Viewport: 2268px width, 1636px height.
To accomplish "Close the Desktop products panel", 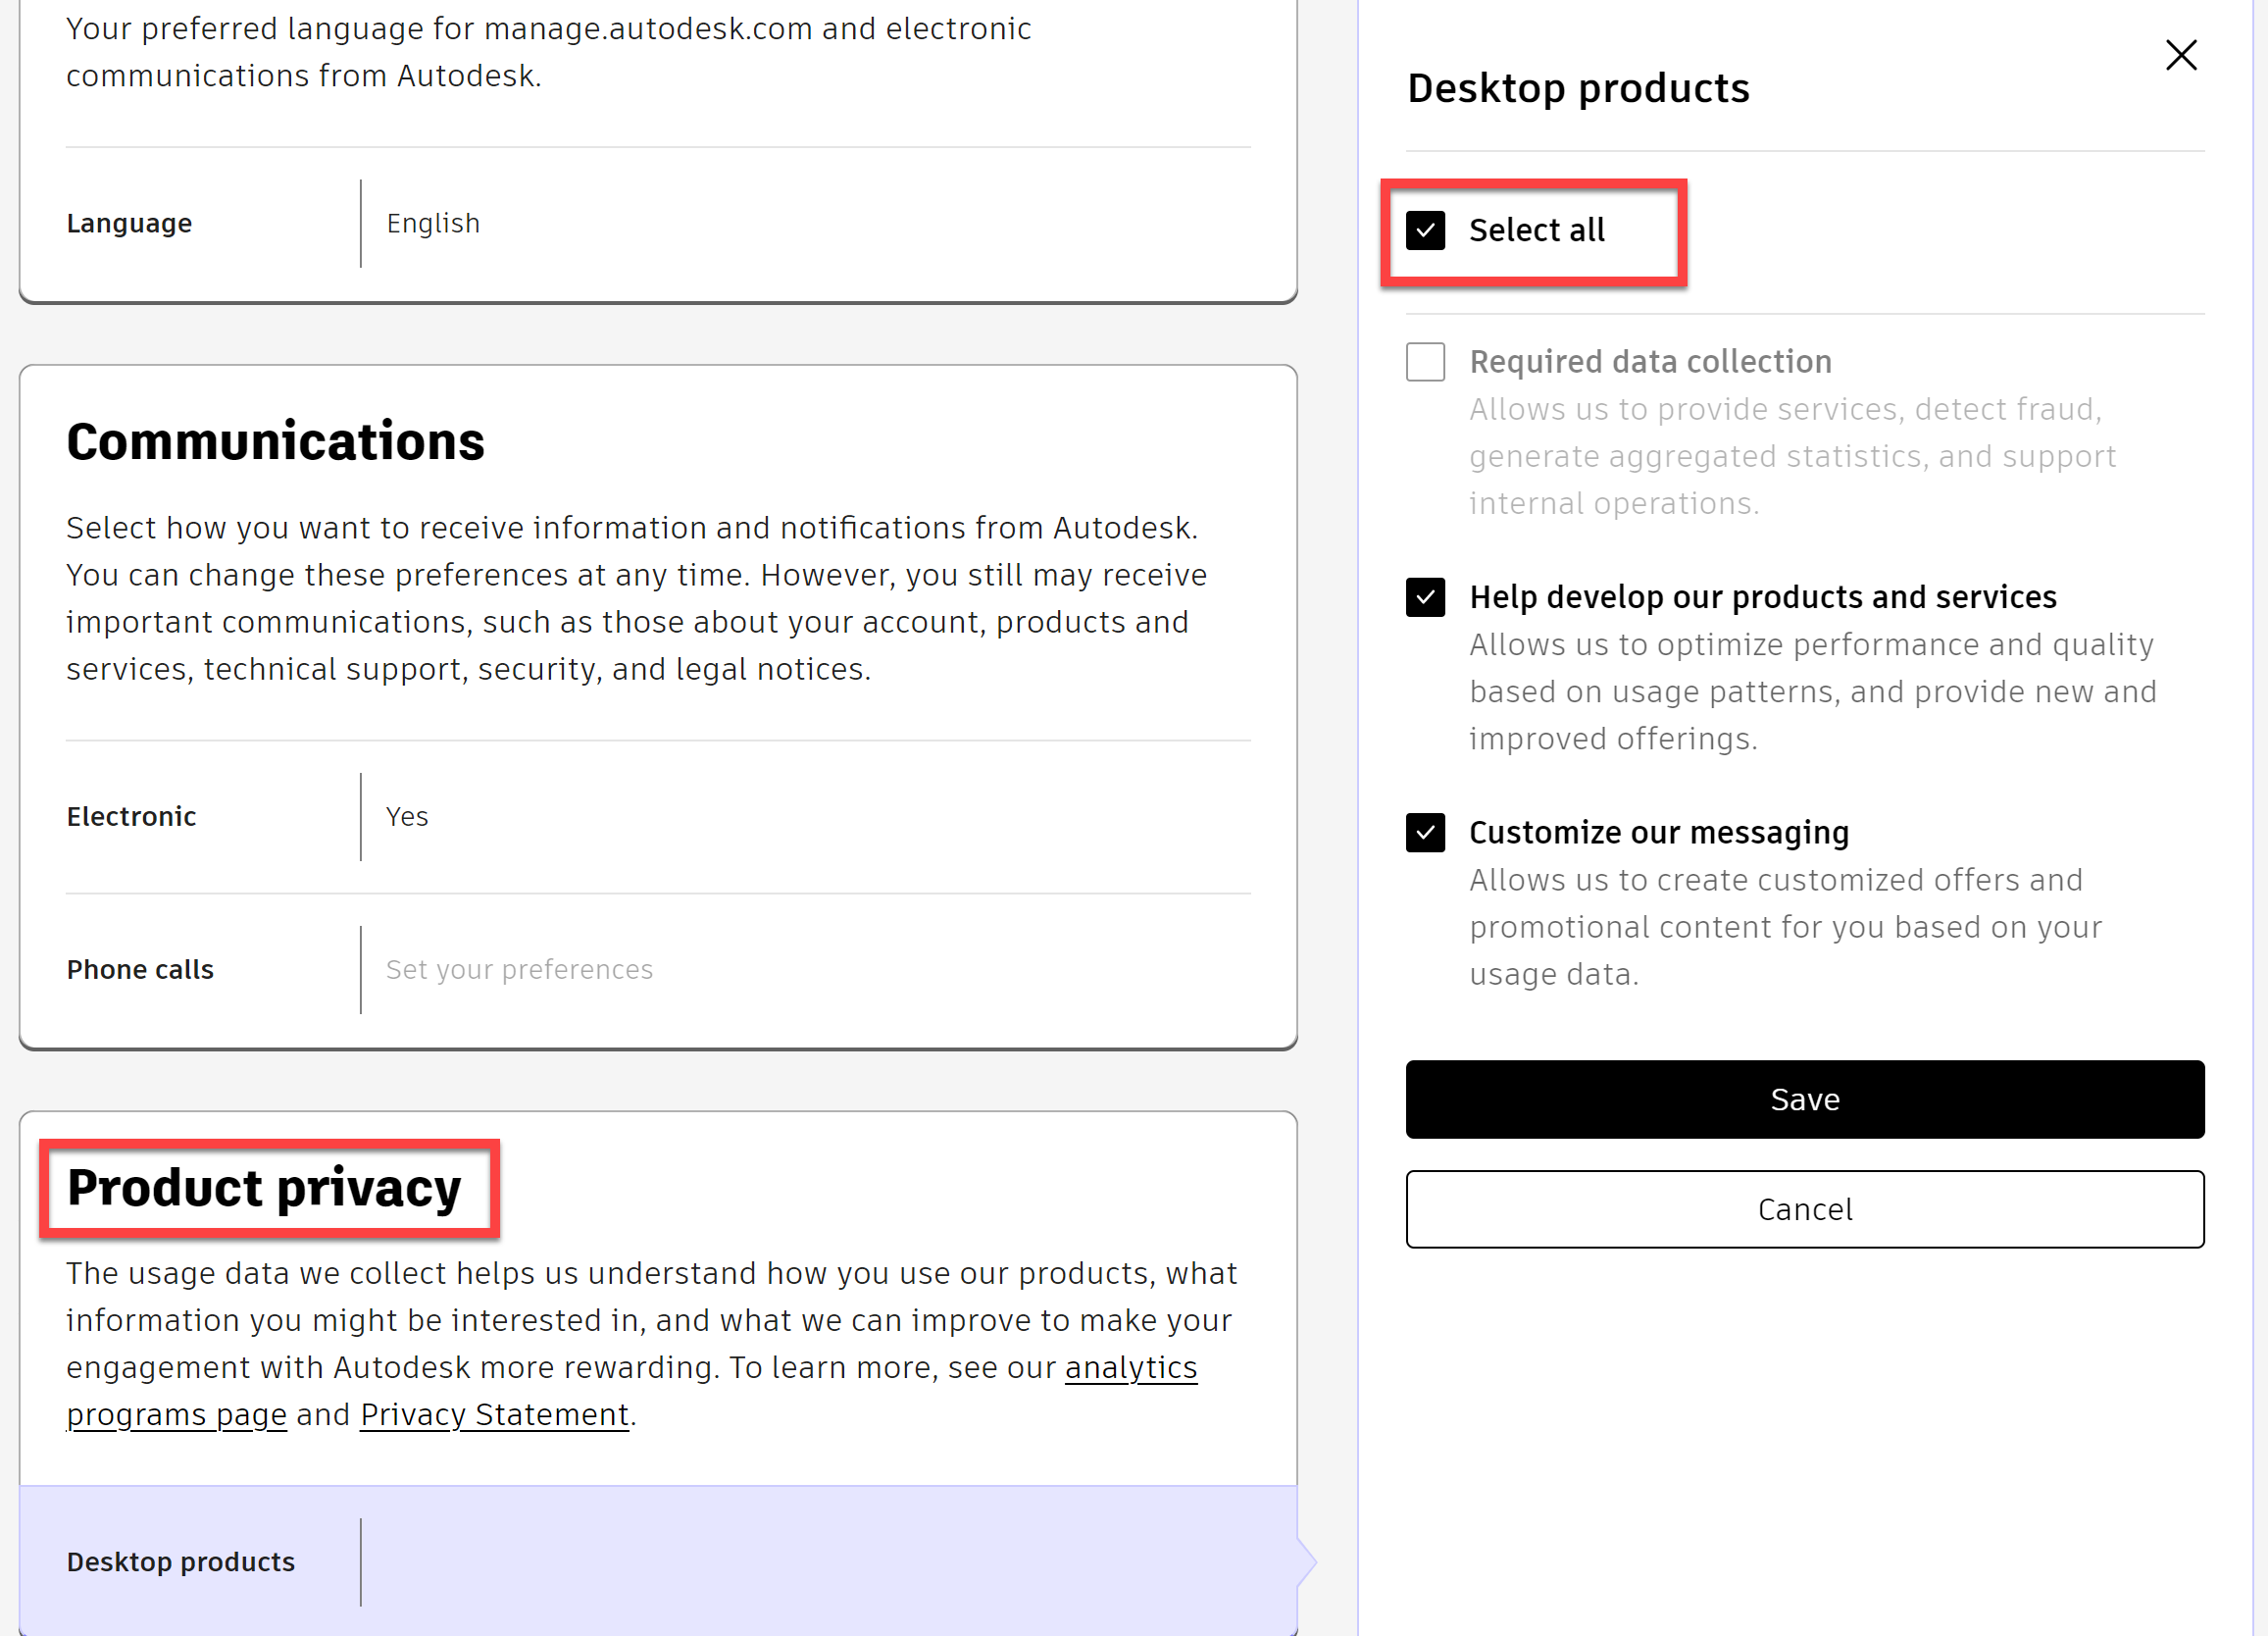I will coord(2180,55).
